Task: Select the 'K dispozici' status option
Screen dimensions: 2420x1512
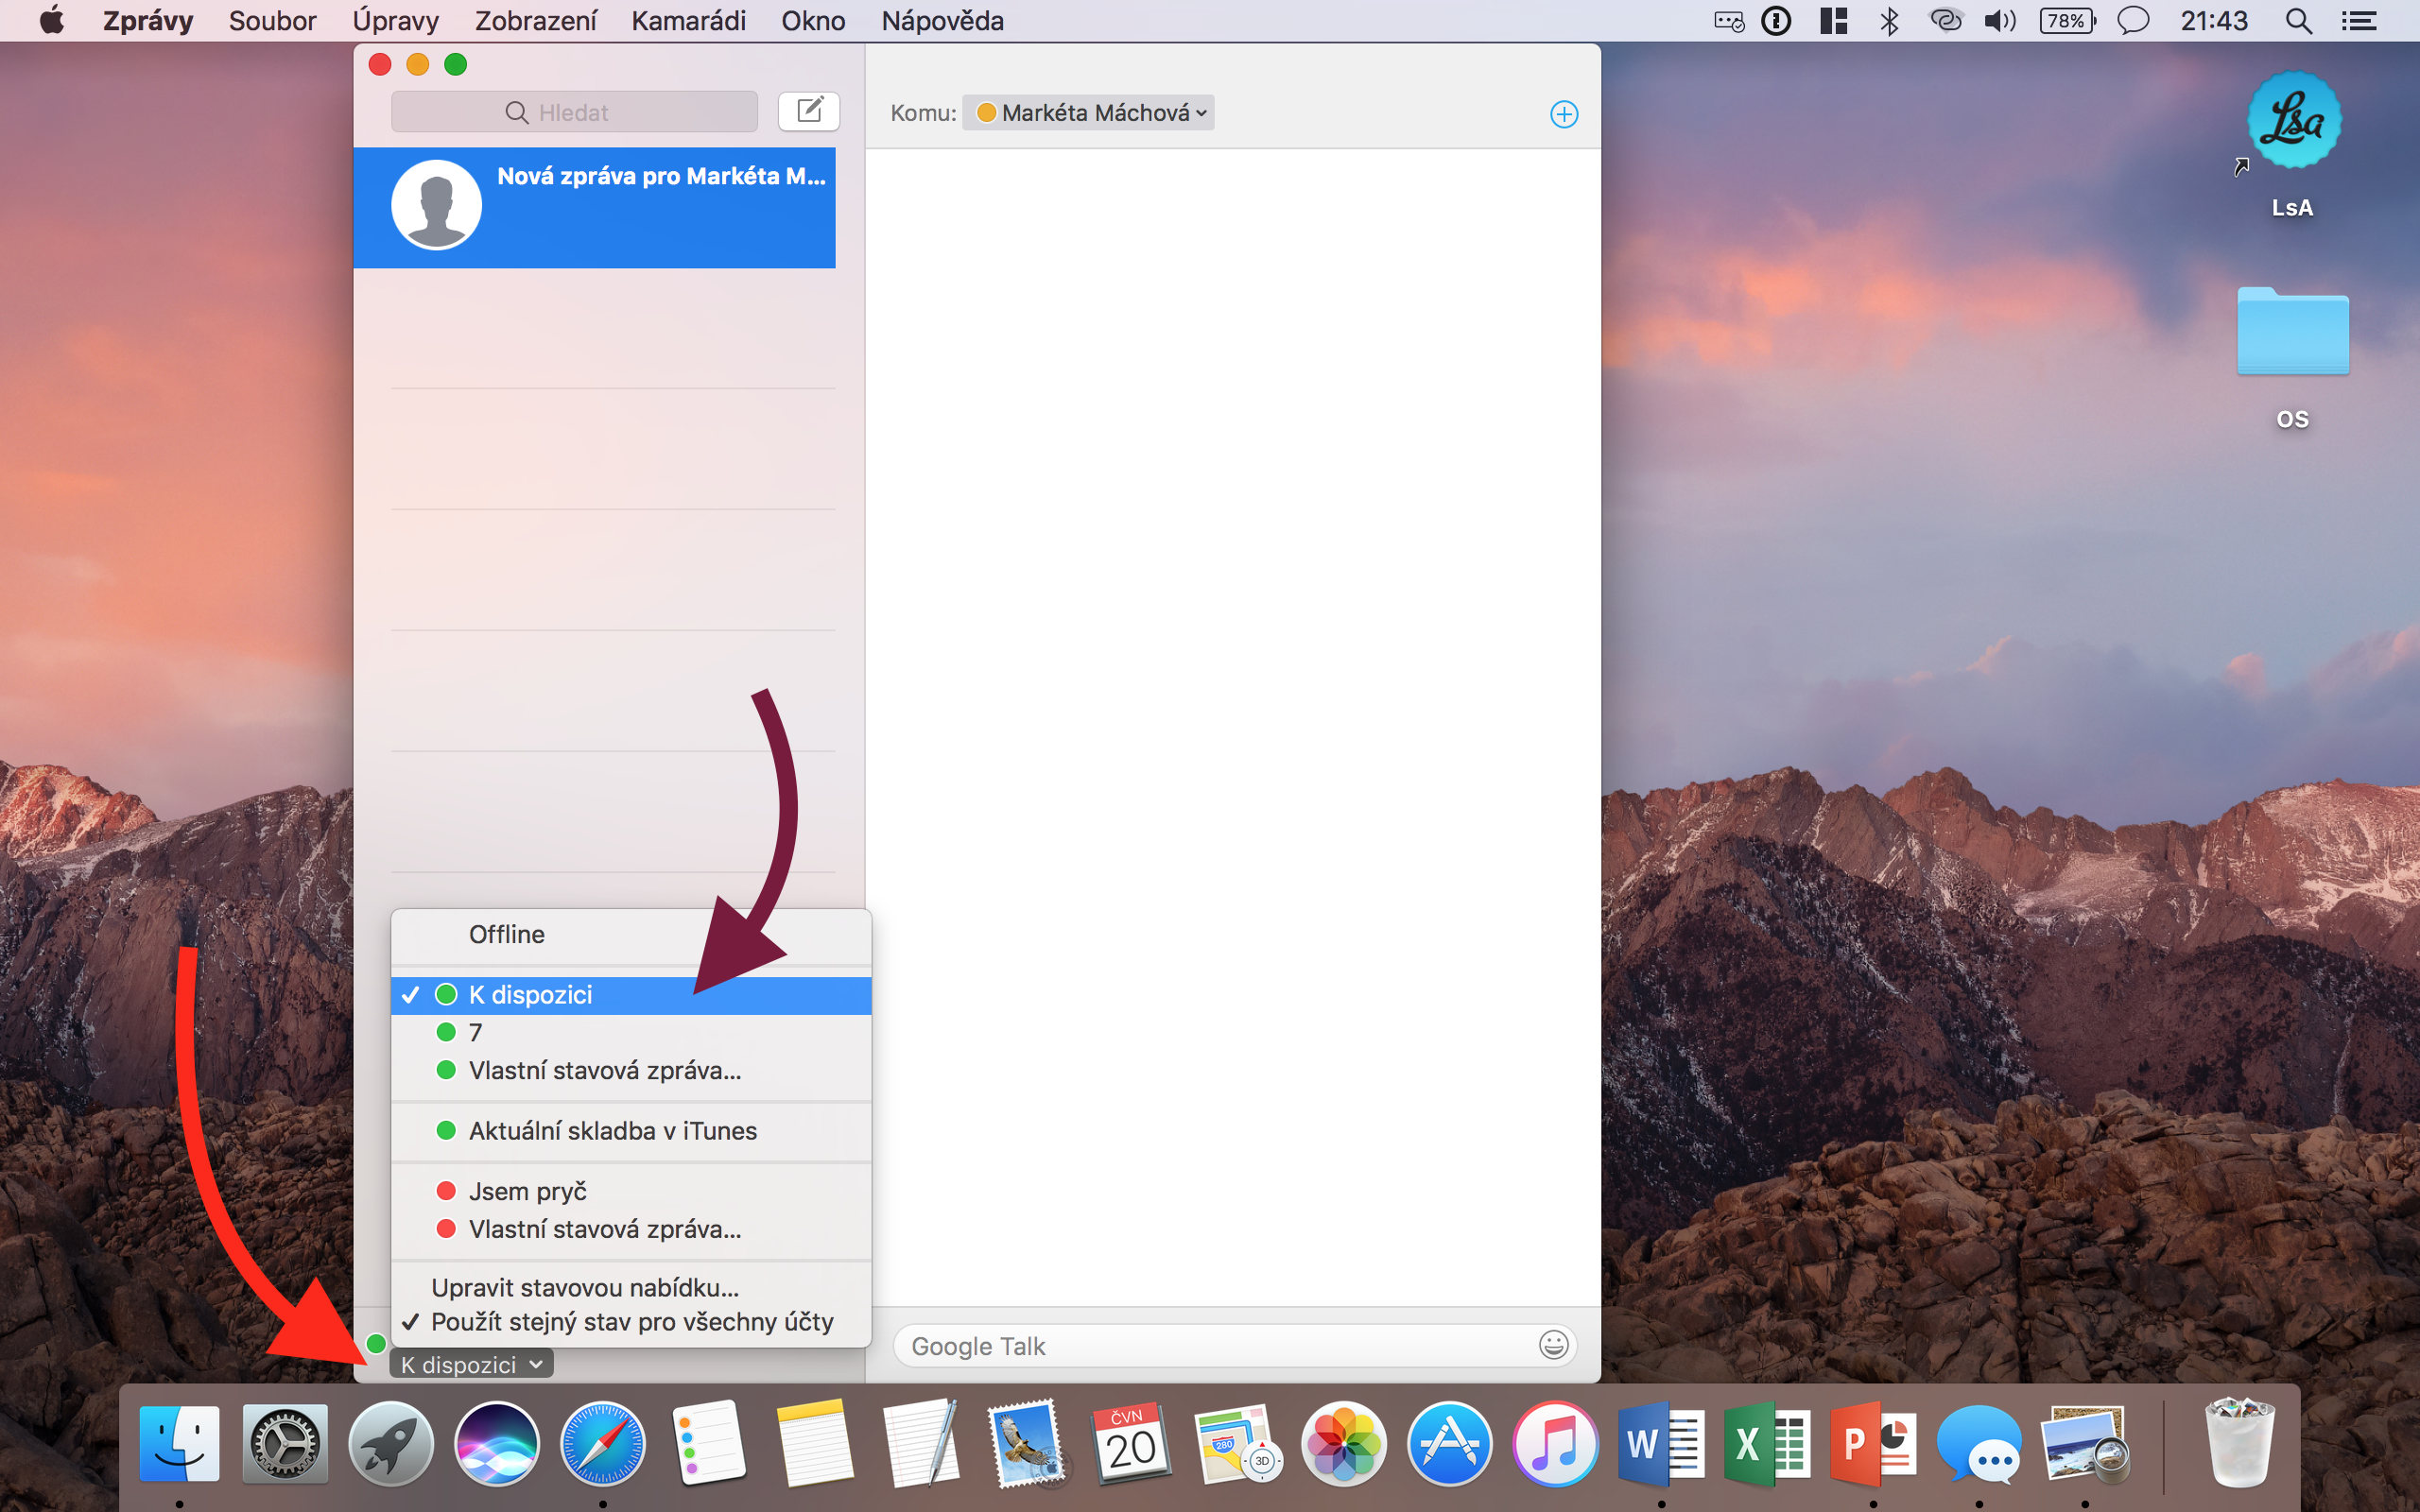Action: [x=530, y=995]
